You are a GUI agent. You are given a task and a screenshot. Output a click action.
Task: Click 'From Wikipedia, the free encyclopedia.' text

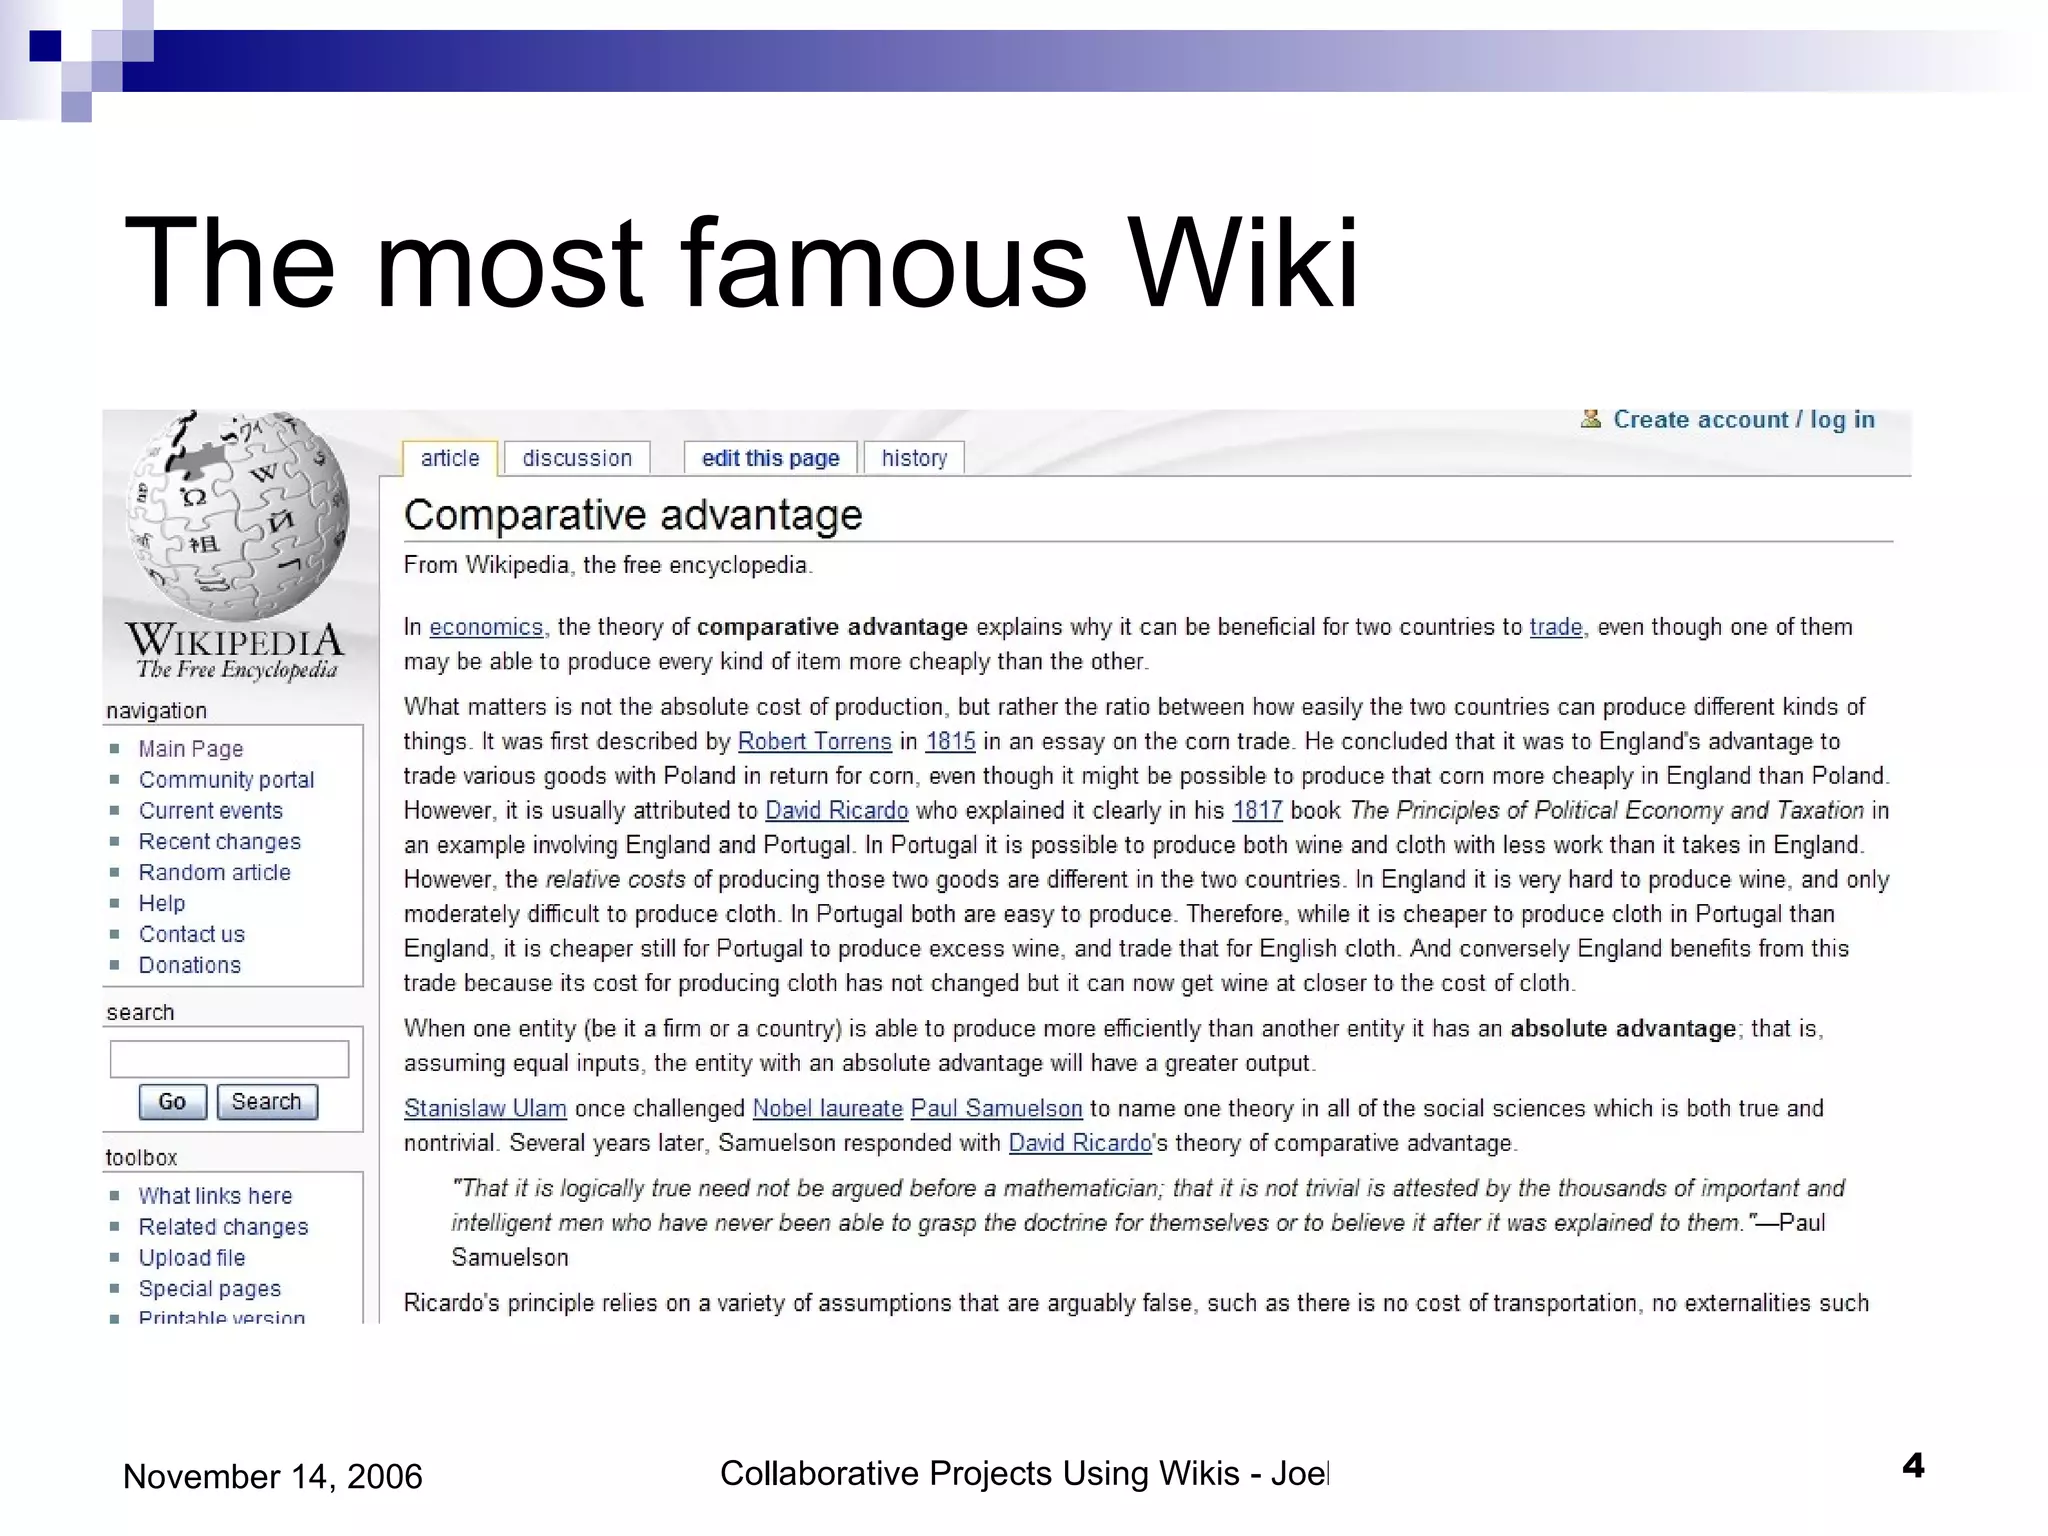pos(608,566)
